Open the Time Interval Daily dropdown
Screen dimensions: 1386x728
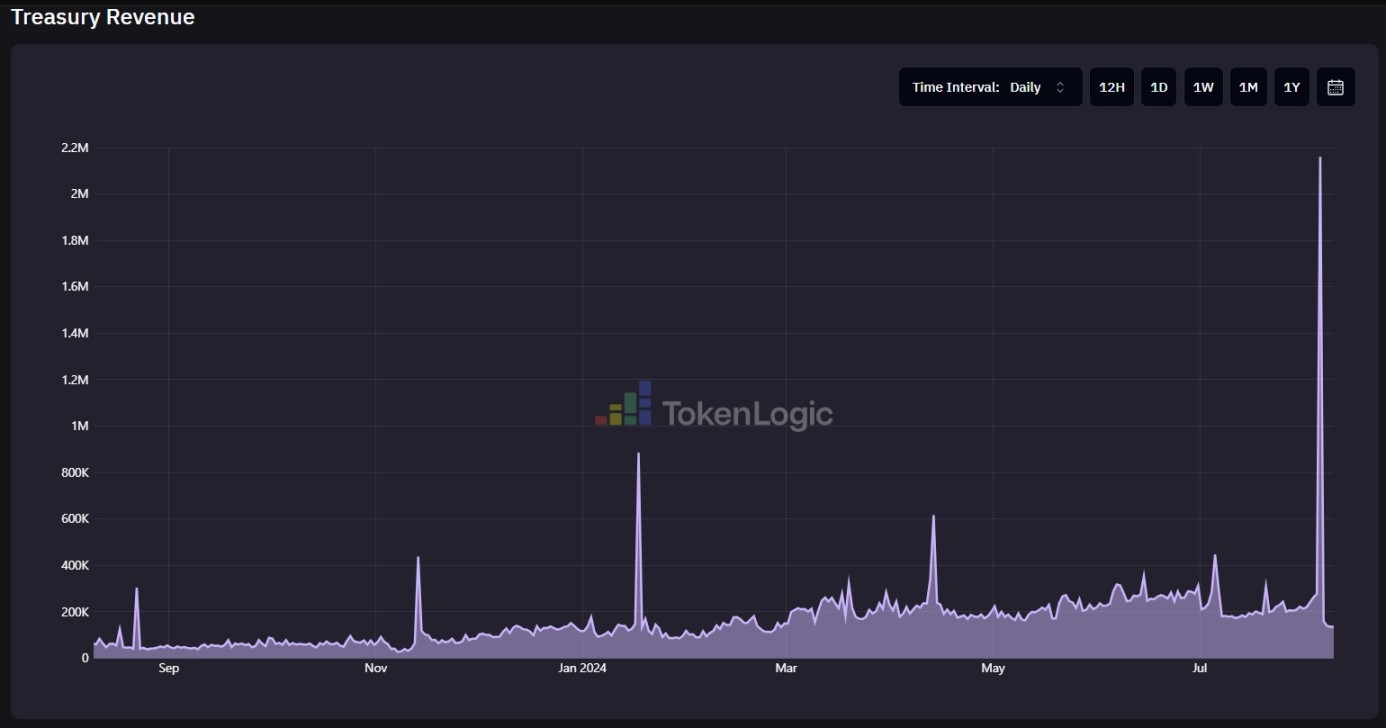click(x=990, y=87)
